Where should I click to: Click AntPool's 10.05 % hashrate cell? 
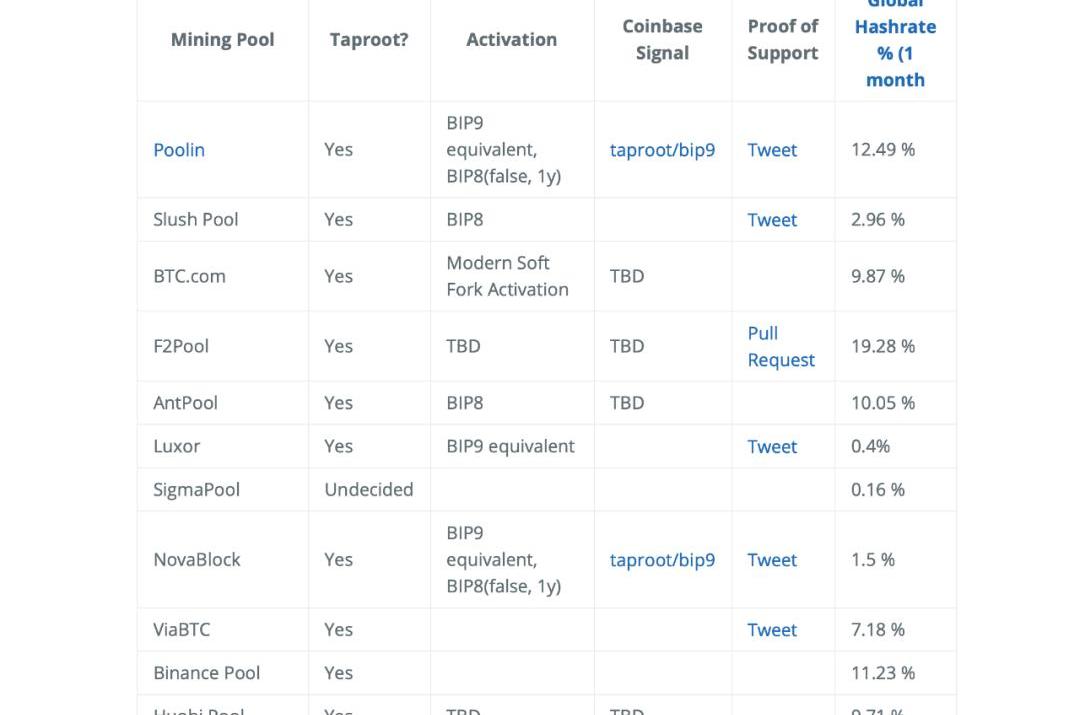pyautogui.click(x=882, y=403)
